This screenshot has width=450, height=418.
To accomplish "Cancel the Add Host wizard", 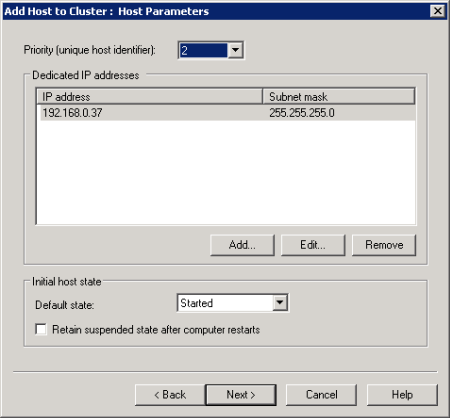I will (x=321, y=395).
